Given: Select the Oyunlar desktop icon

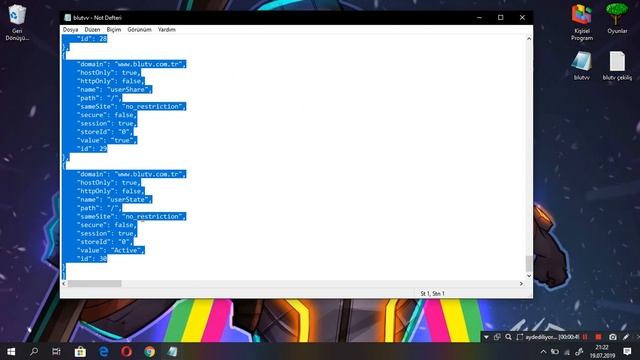Looking at the screenshot, I should (x=617, y=19).
